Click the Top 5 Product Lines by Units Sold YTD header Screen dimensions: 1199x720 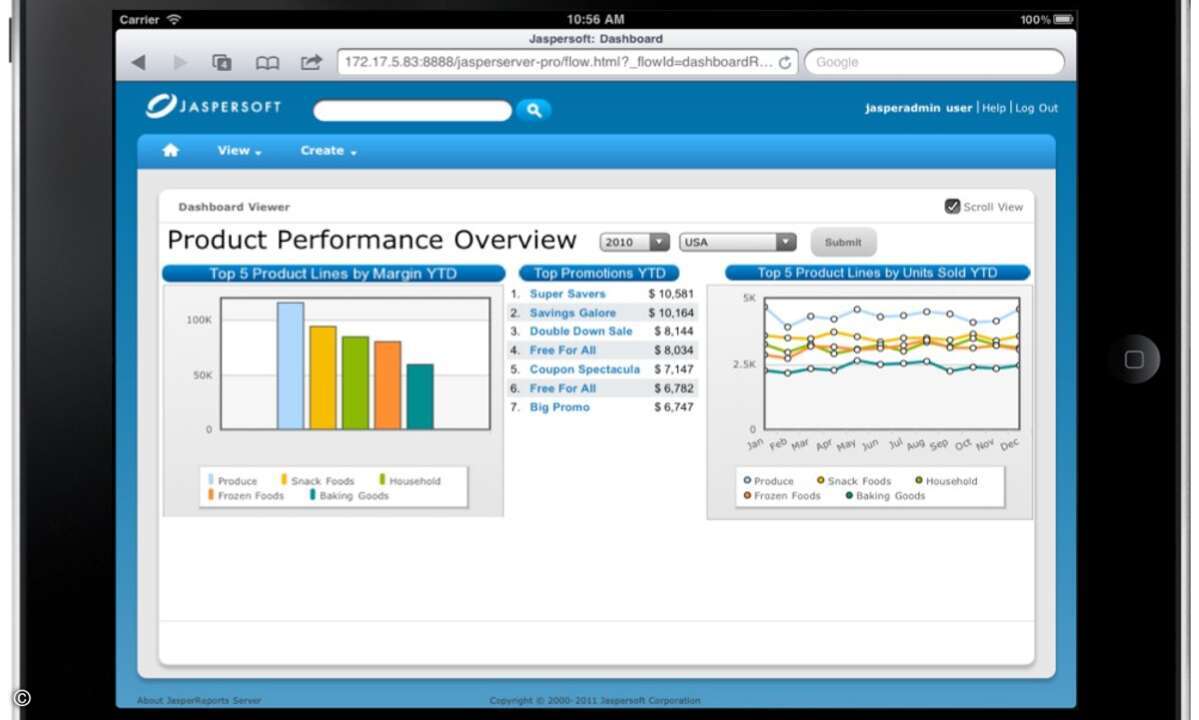point(877,273)
